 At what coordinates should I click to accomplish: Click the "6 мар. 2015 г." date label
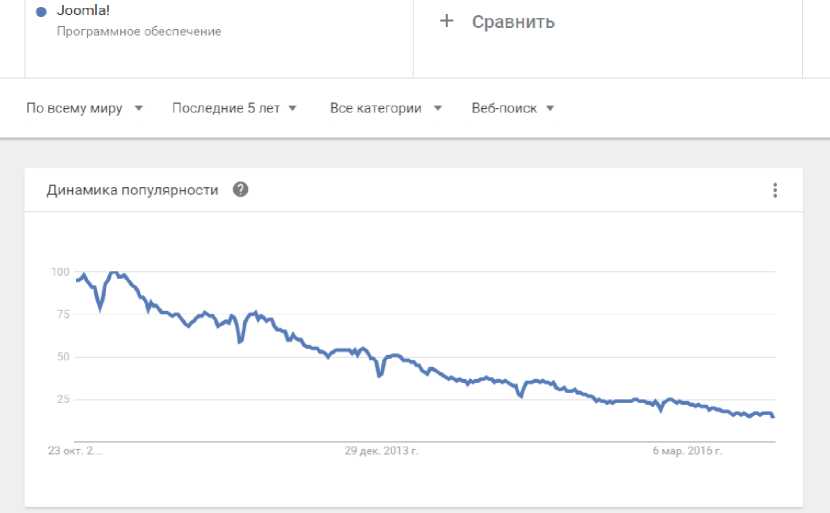[687, 451]
